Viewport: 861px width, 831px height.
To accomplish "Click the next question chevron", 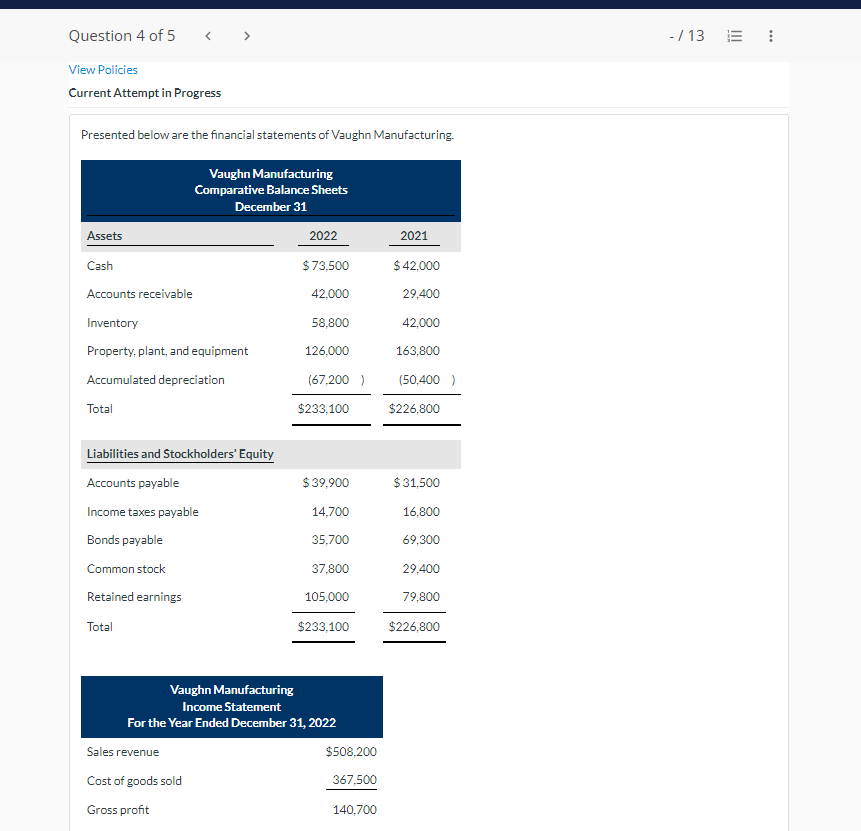I will pyautogui.click(x=246, y=35).
